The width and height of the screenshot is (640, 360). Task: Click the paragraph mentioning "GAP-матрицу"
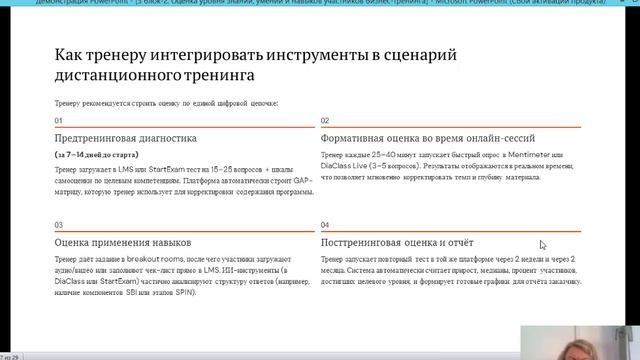tap(184, 180)
